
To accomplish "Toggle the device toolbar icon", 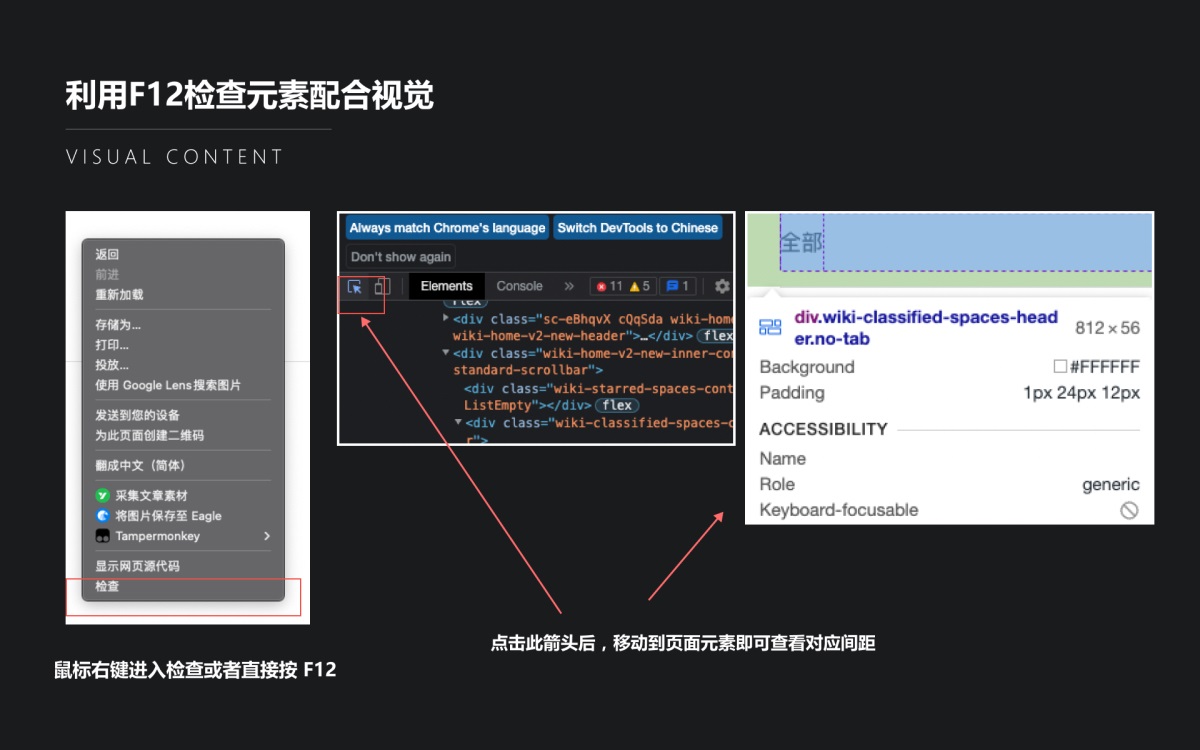I will (381, 287).
